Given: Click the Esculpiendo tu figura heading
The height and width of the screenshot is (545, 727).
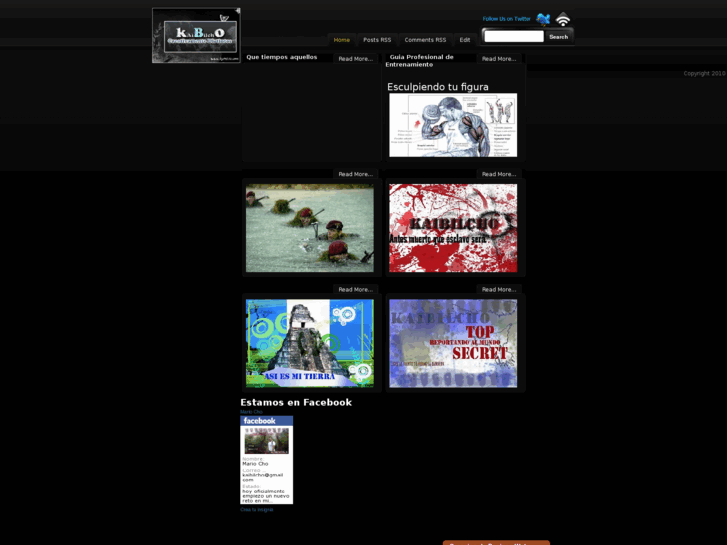Looking at the screenshot, I should 438,87.
